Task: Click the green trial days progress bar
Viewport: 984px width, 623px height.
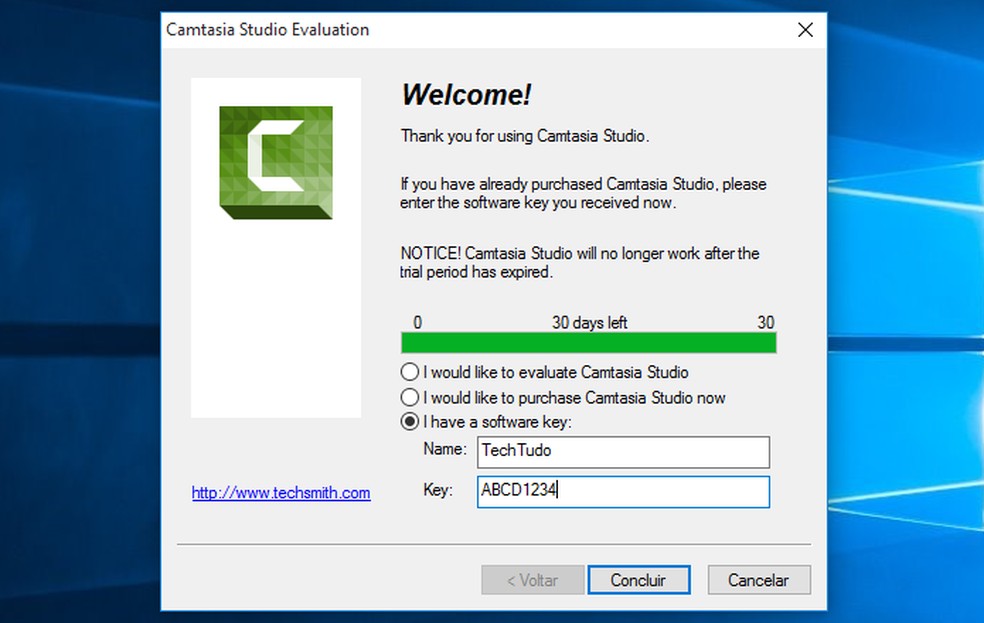Action: coord(589,343)
